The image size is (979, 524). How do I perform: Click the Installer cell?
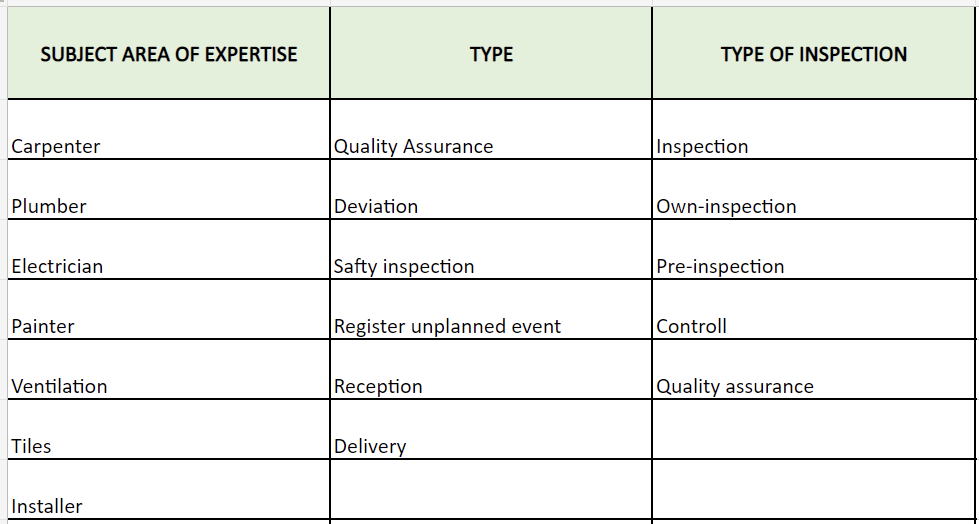pos(169,489)
